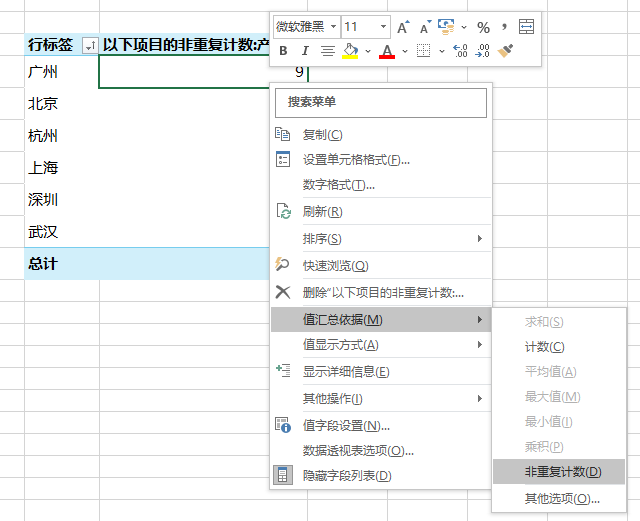The height and width of the screenshot is (521, 640).
Task: Click the 搜索菜单 search box
Action: point(380,102)
